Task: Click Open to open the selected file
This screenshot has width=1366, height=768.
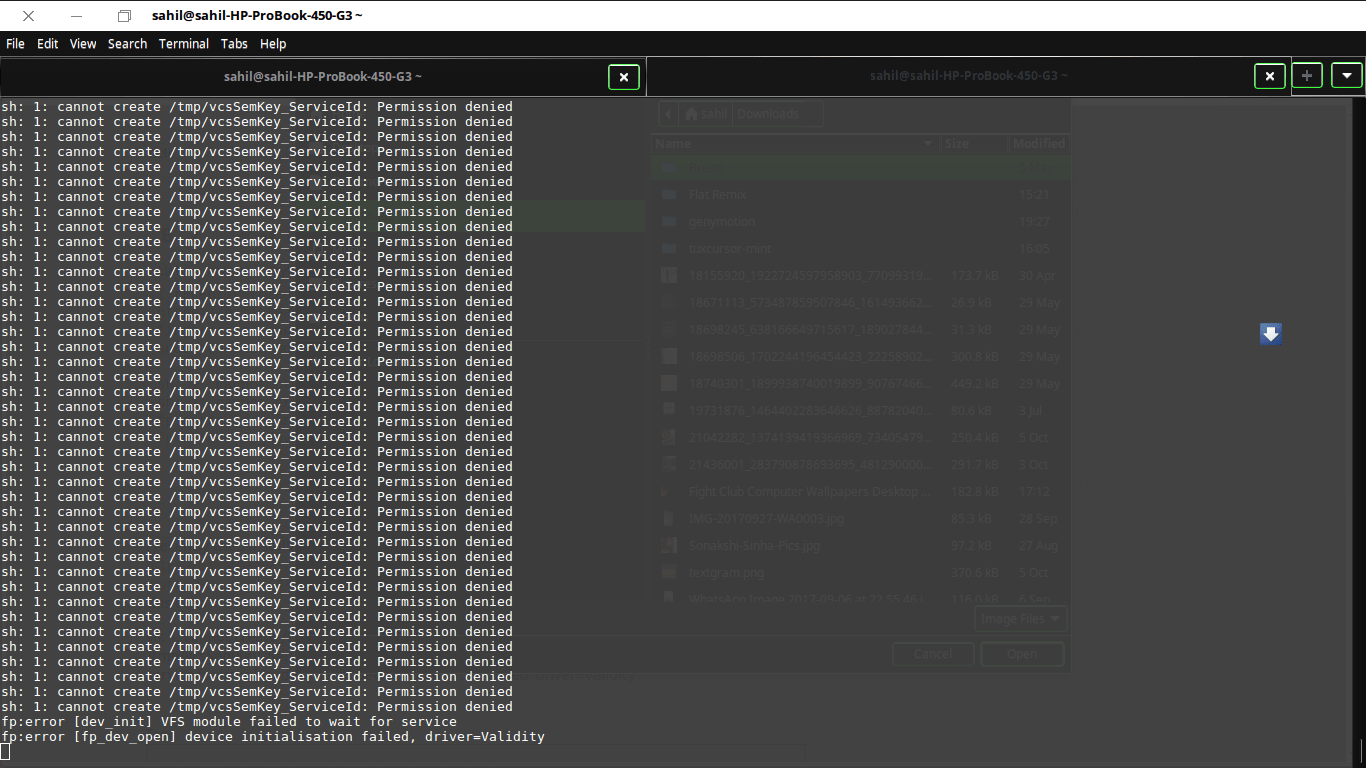Action: pyautogui.click(x=1022, y=653)
